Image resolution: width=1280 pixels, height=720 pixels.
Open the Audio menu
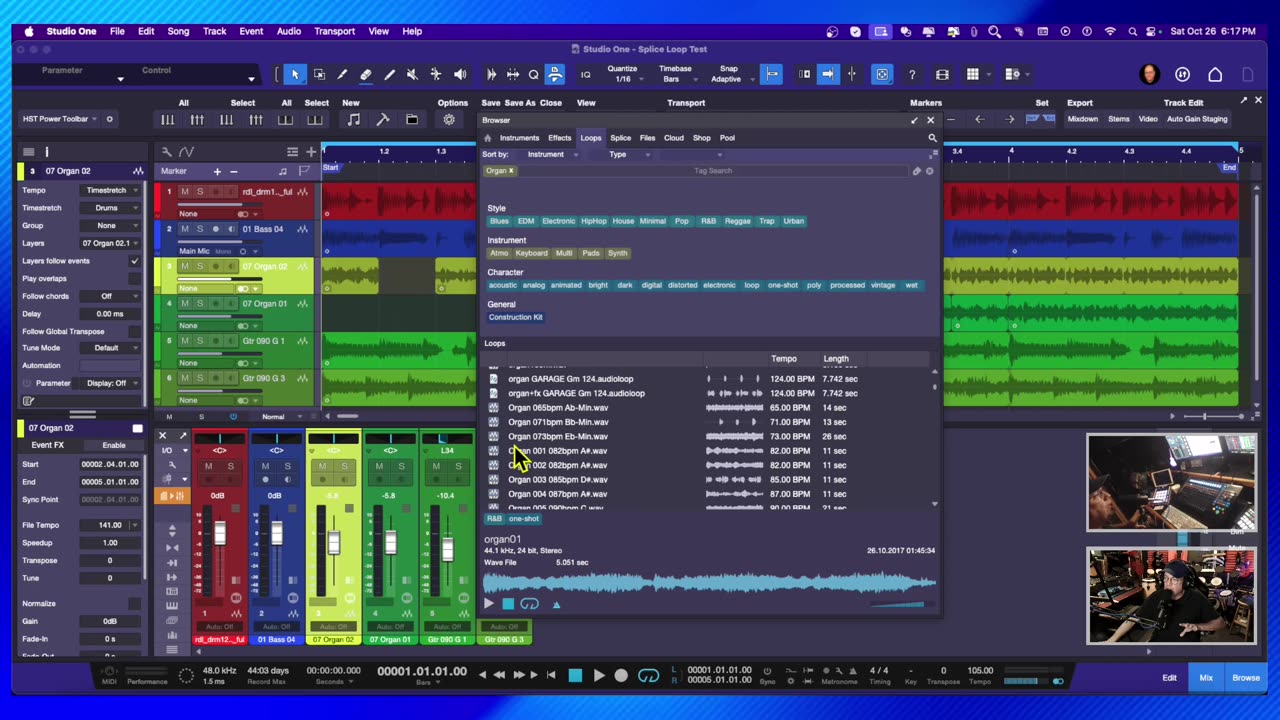[x=289, y=31]
